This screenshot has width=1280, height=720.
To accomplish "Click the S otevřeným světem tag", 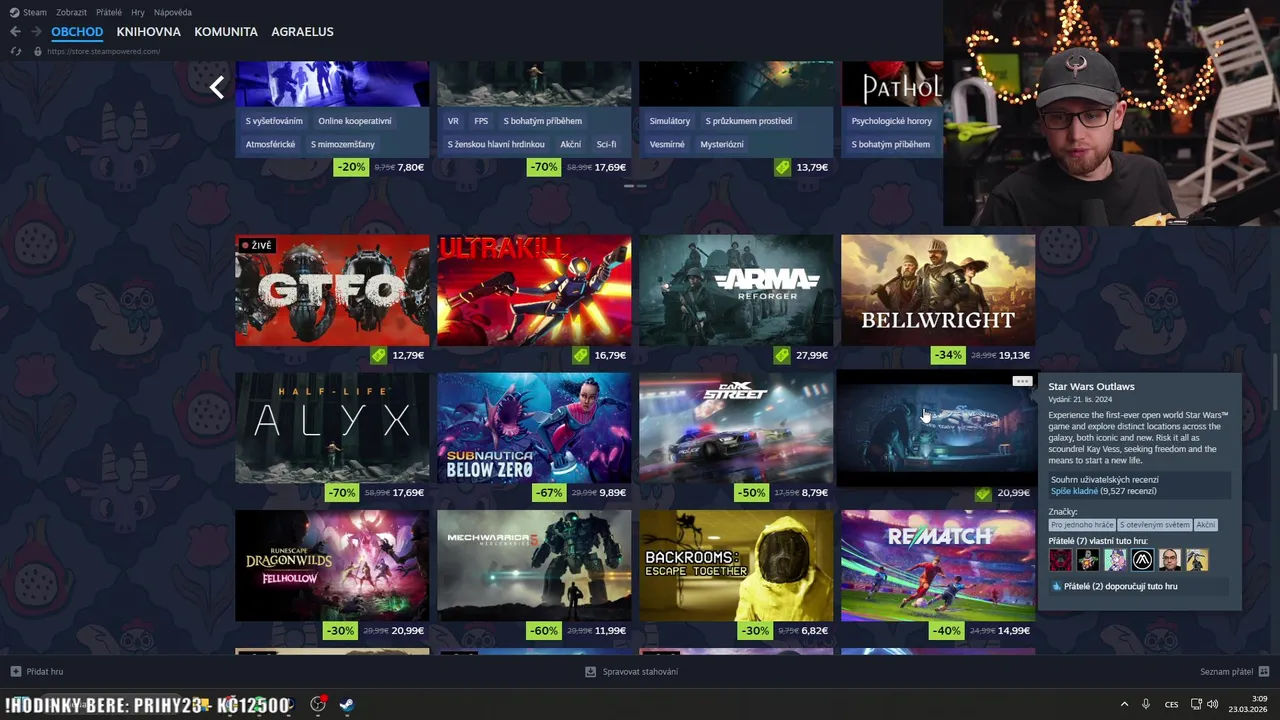I will tap(1155, 525).
